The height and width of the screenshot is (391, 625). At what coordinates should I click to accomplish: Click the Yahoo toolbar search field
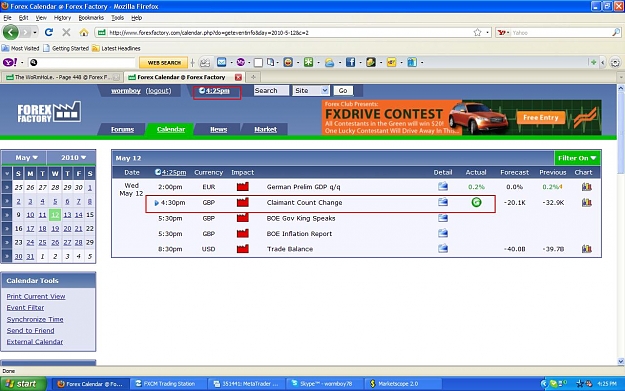tap(82, 63)
